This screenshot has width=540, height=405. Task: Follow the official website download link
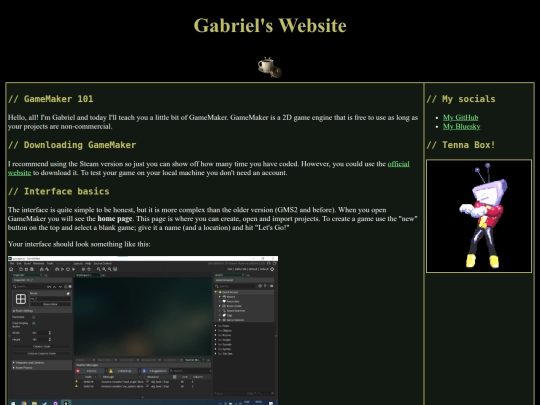398,164
